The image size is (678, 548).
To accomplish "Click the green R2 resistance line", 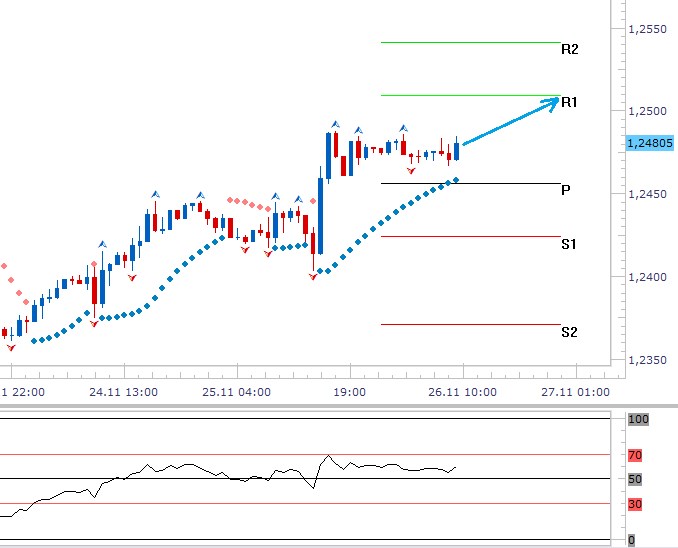I will 470,42.
